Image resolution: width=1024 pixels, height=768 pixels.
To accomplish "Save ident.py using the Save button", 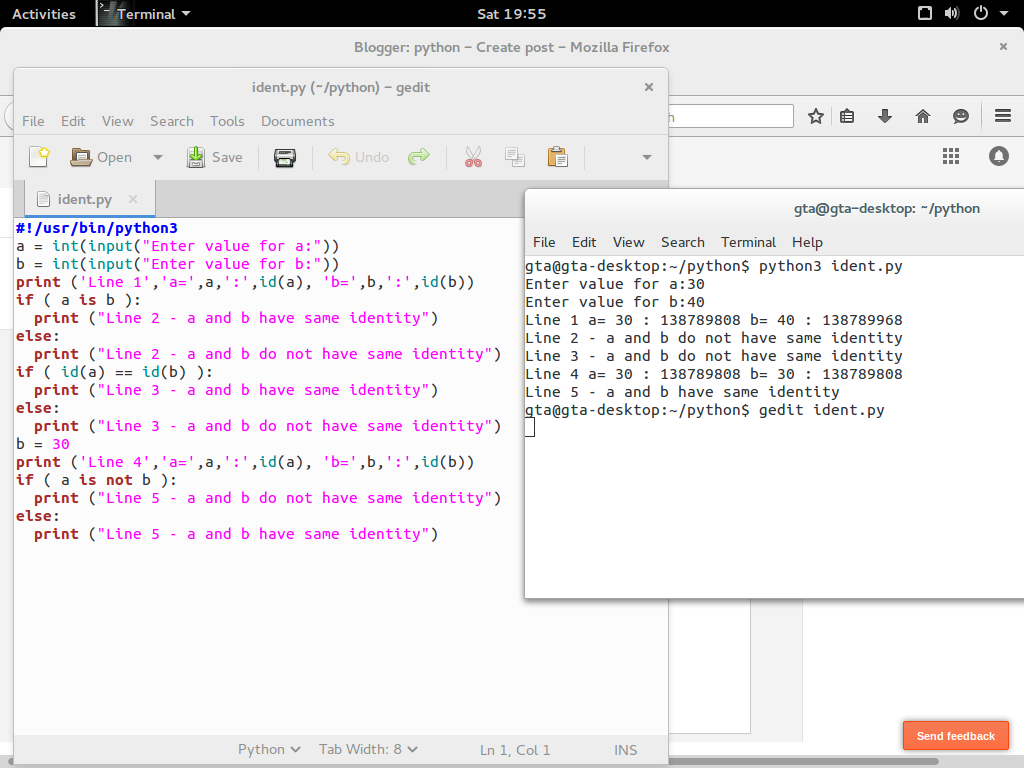I will pyautogui.click(x=214, y=157).
